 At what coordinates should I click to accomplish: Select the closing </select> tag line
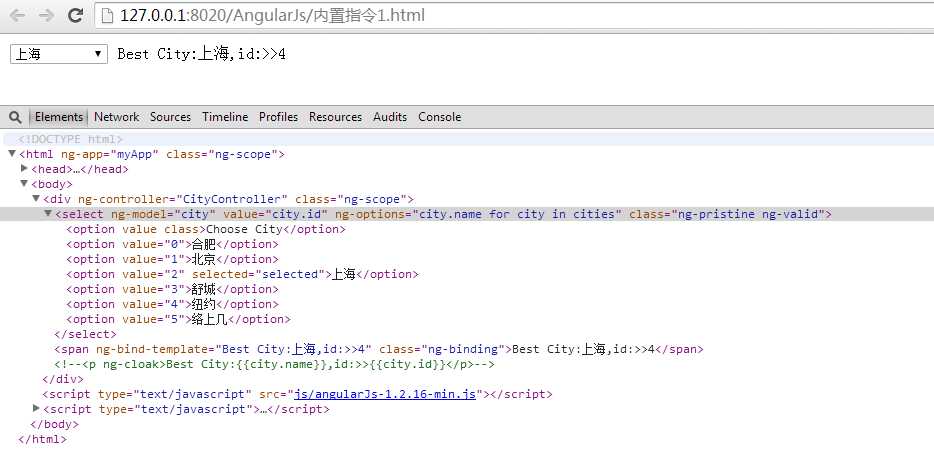tap(85, 334)
